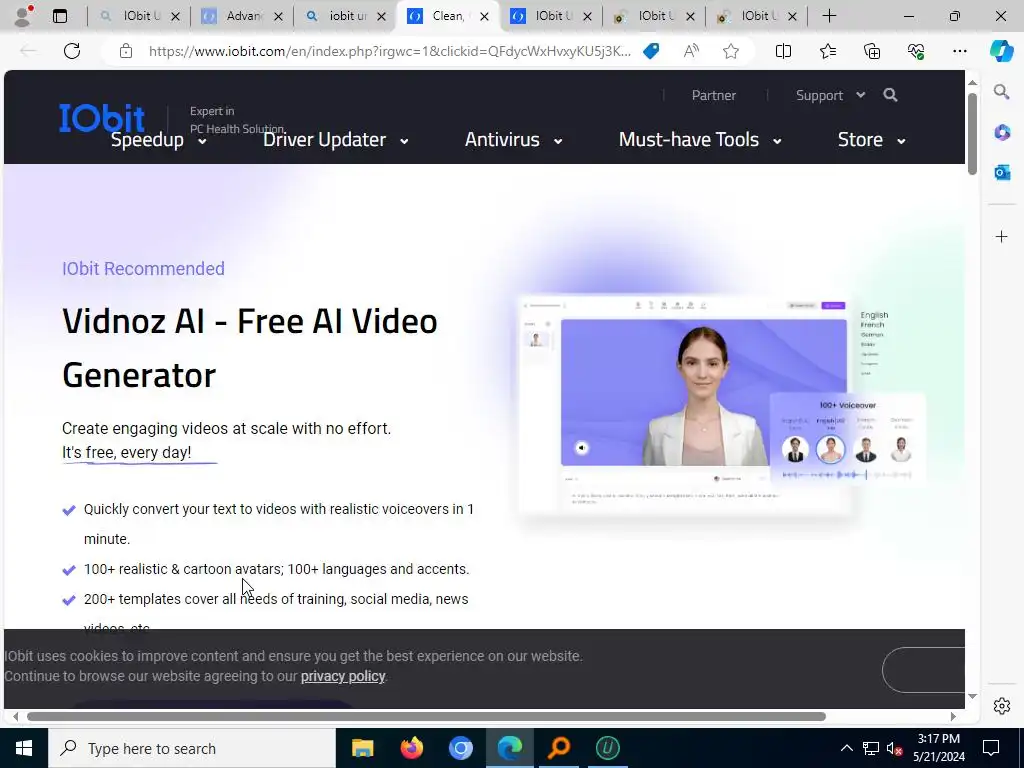
Task: Open the volume tray icon
Action: pyautogui.click(x=894, y=748)
